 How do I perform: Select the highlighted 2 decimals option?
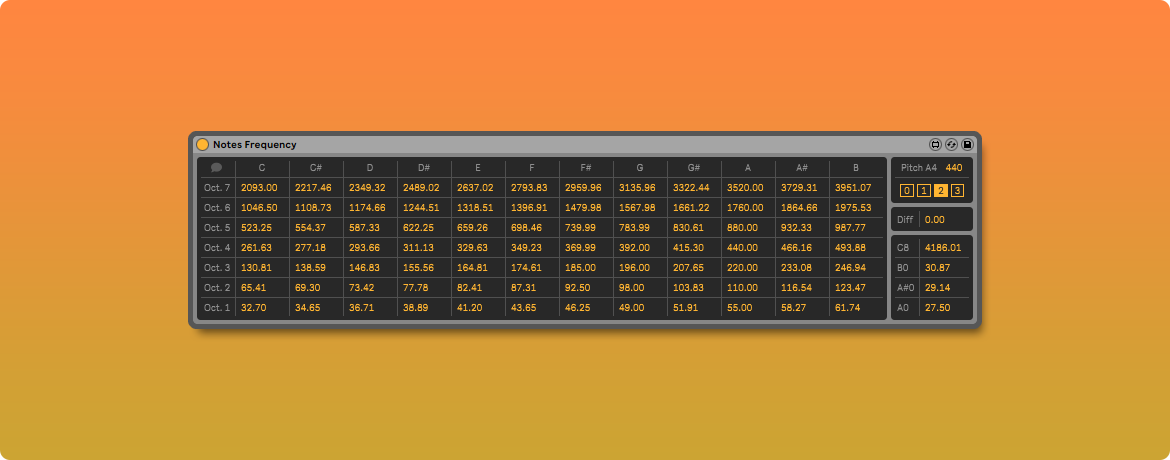pyautogui.click(x=941, y=191)
